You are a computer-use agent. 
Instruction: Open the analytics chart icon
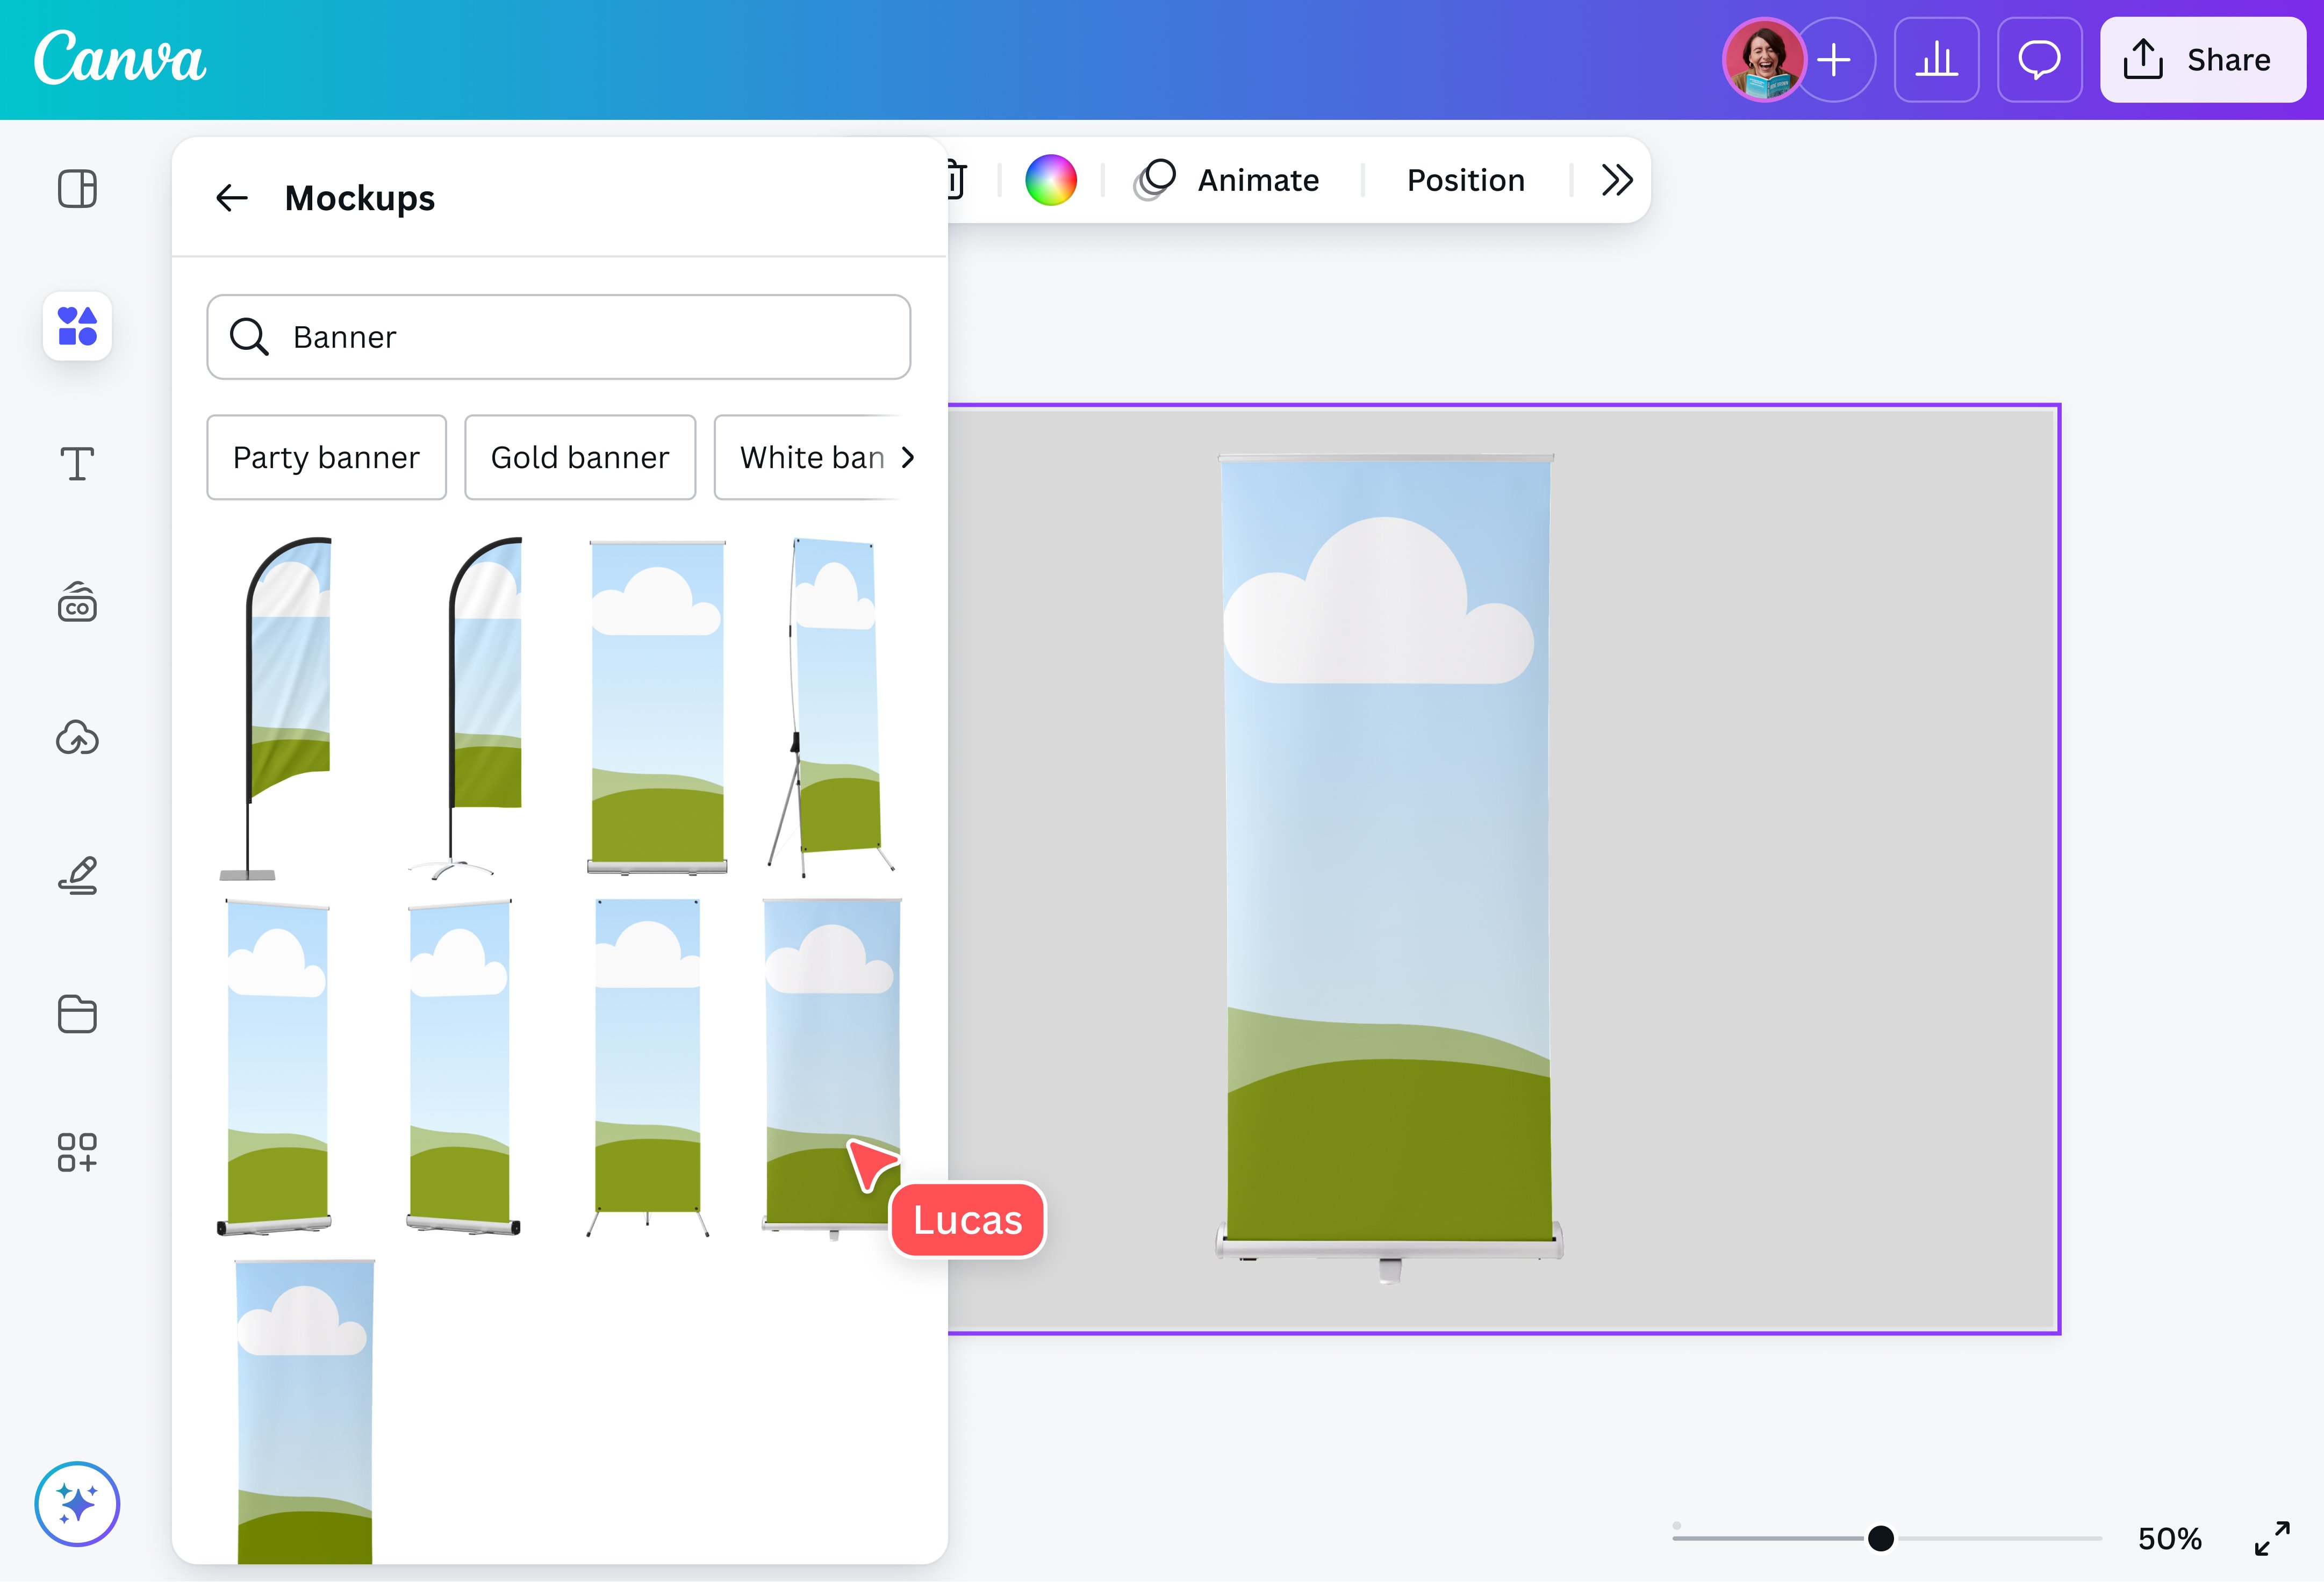click(x=1936, y=60)
